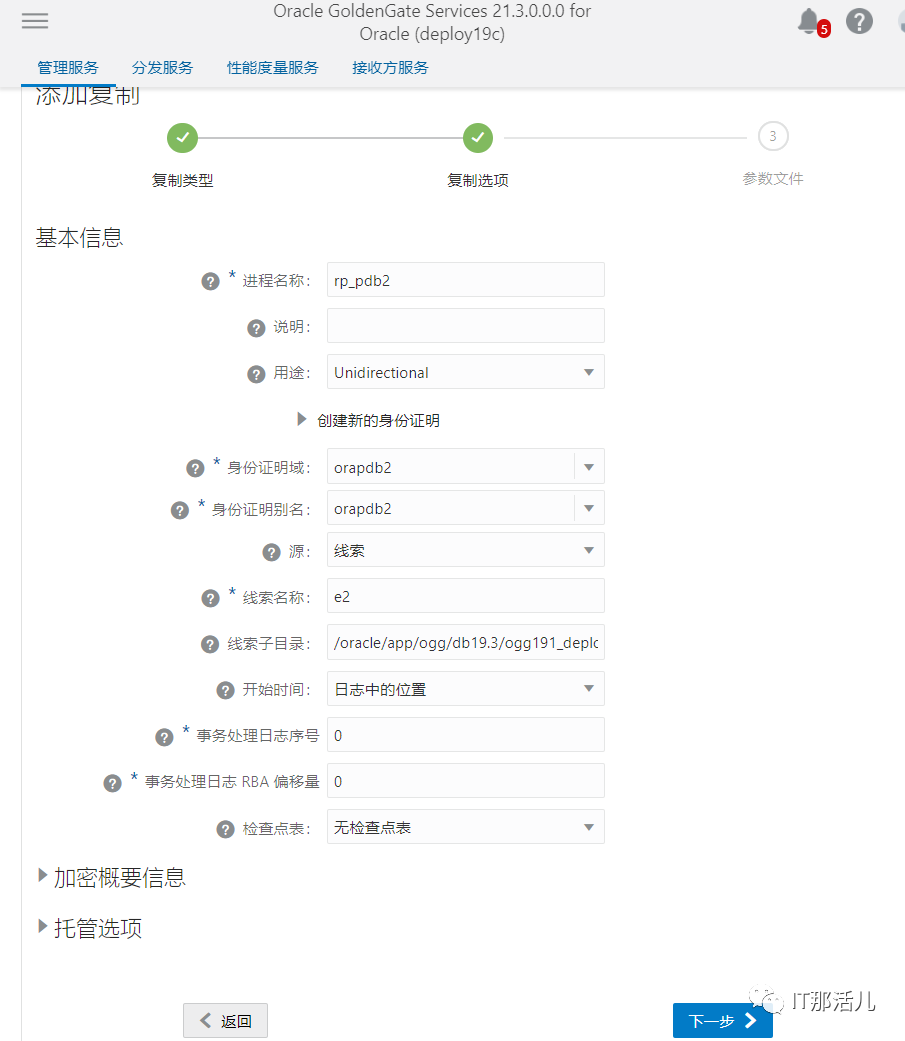Click help icon for 线索名称
Screen dimensions: 905x1041
(x=210, y=598)
